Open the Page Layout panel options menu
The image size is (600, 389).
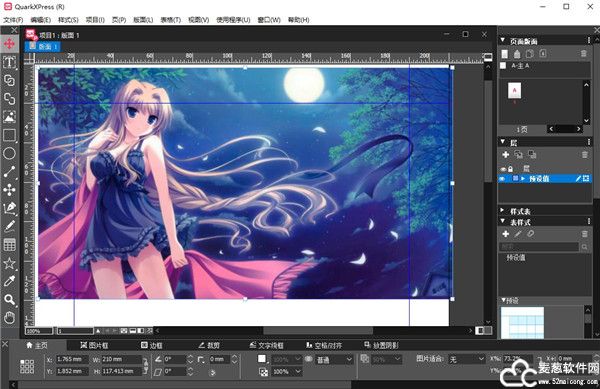tap(589, 40)
